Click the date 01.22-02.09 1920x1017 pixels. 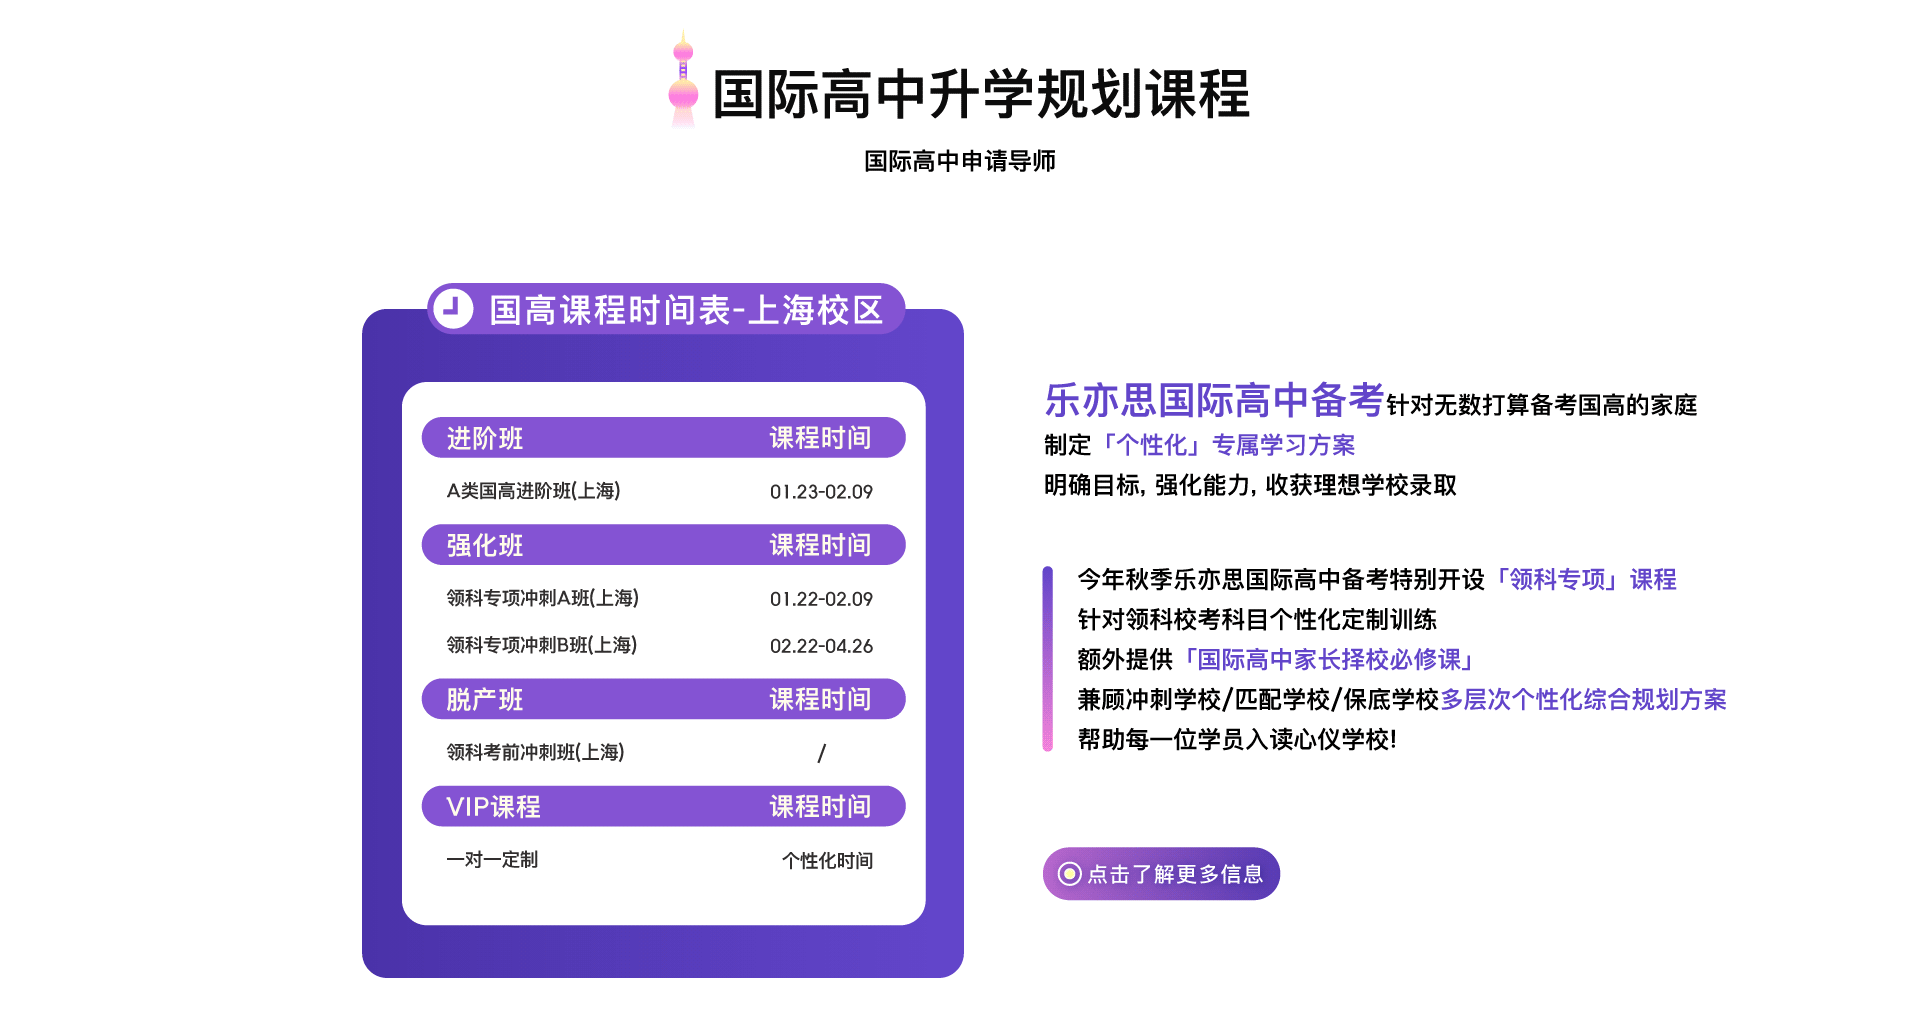pos(821,599)
